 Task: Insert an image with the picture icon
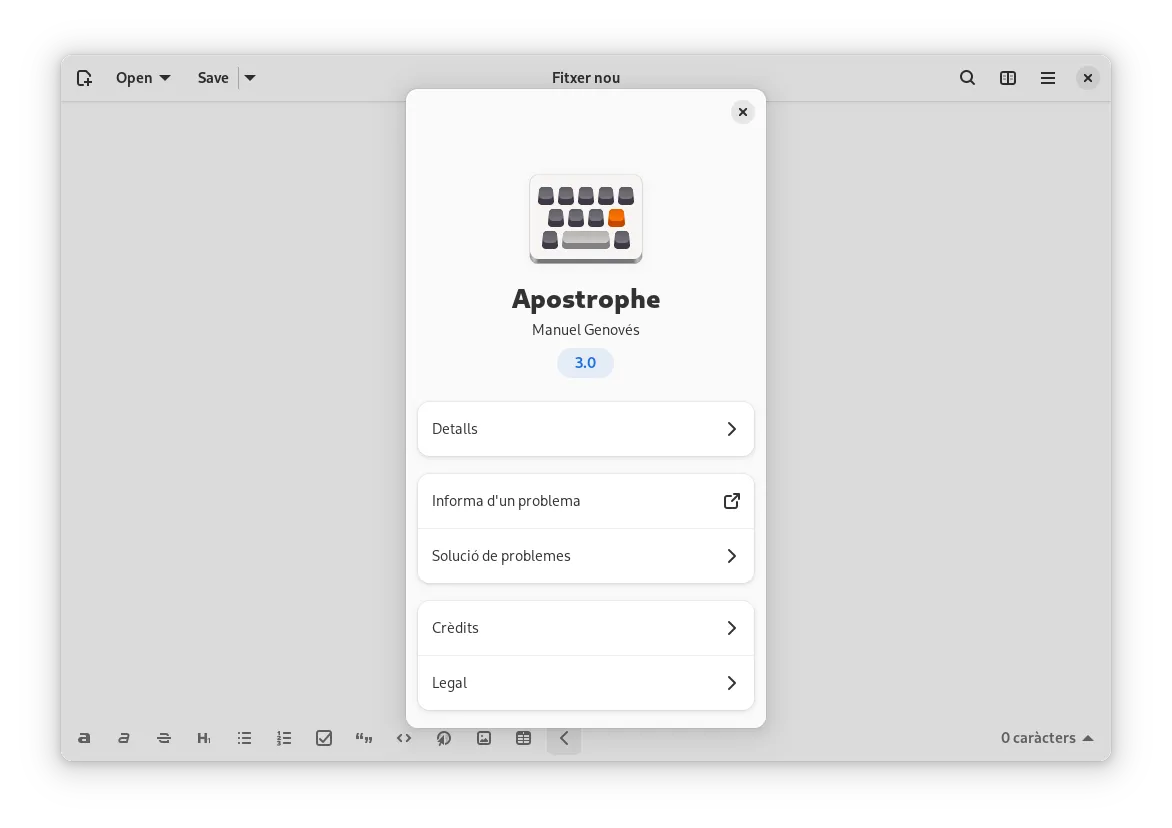point(484,738)
